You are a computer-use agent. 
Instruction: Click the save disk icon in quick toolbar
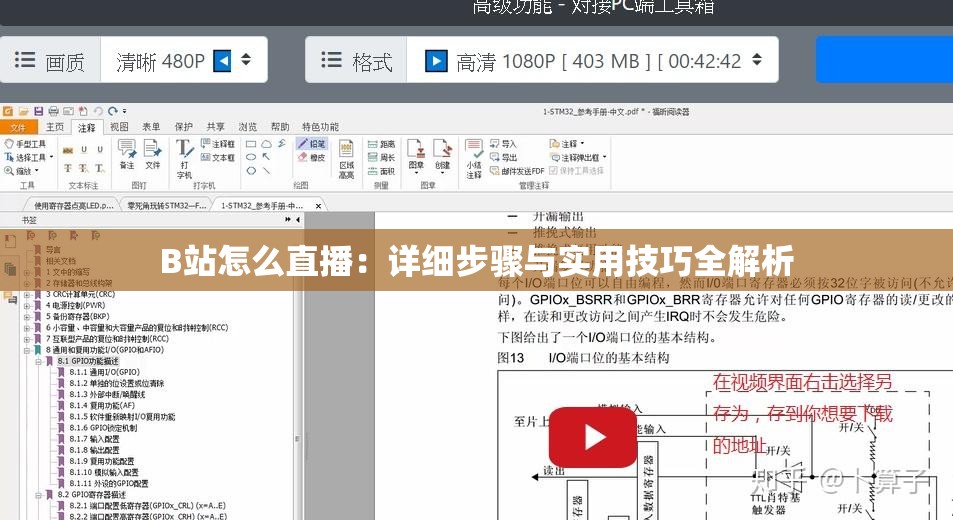pos(38,111)
